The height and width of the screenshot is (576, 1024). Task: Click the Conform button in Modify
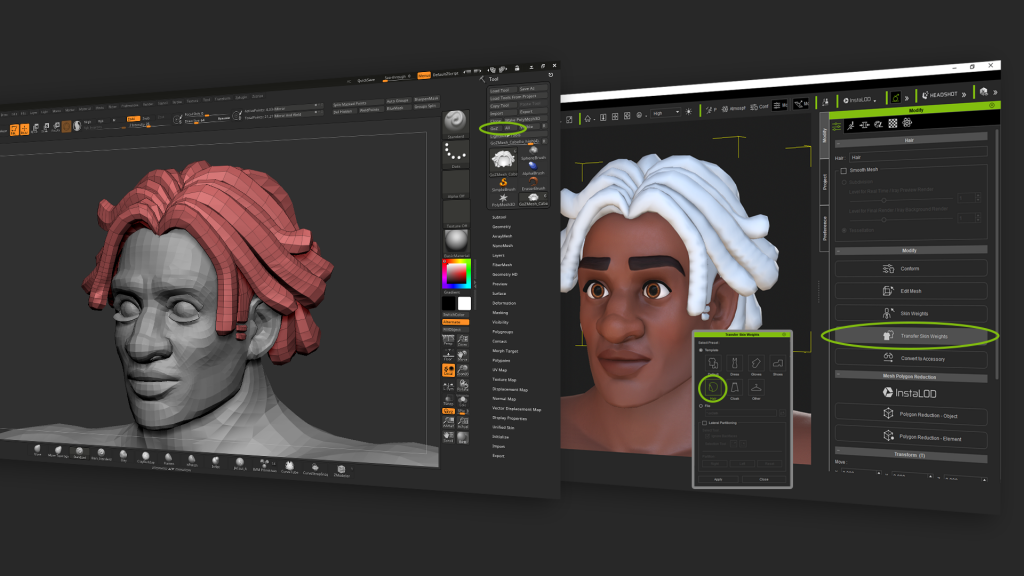click(910, 268)
